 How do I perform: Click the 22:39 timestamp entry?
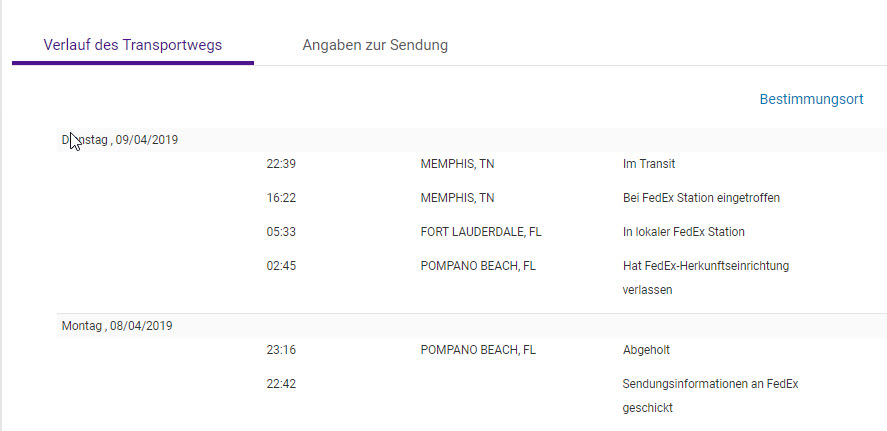click(x=281, y=164)
